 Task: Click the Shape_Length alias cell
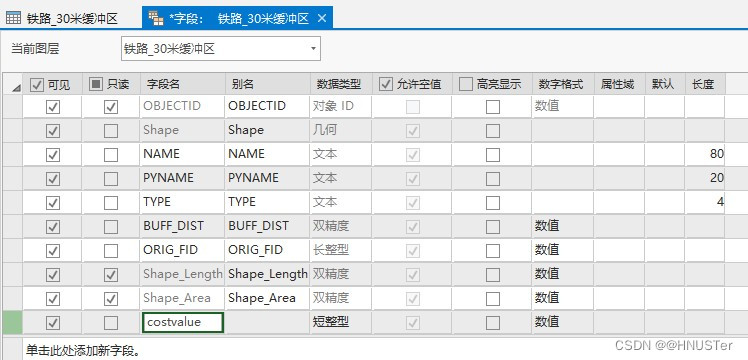tap(267, 274)
